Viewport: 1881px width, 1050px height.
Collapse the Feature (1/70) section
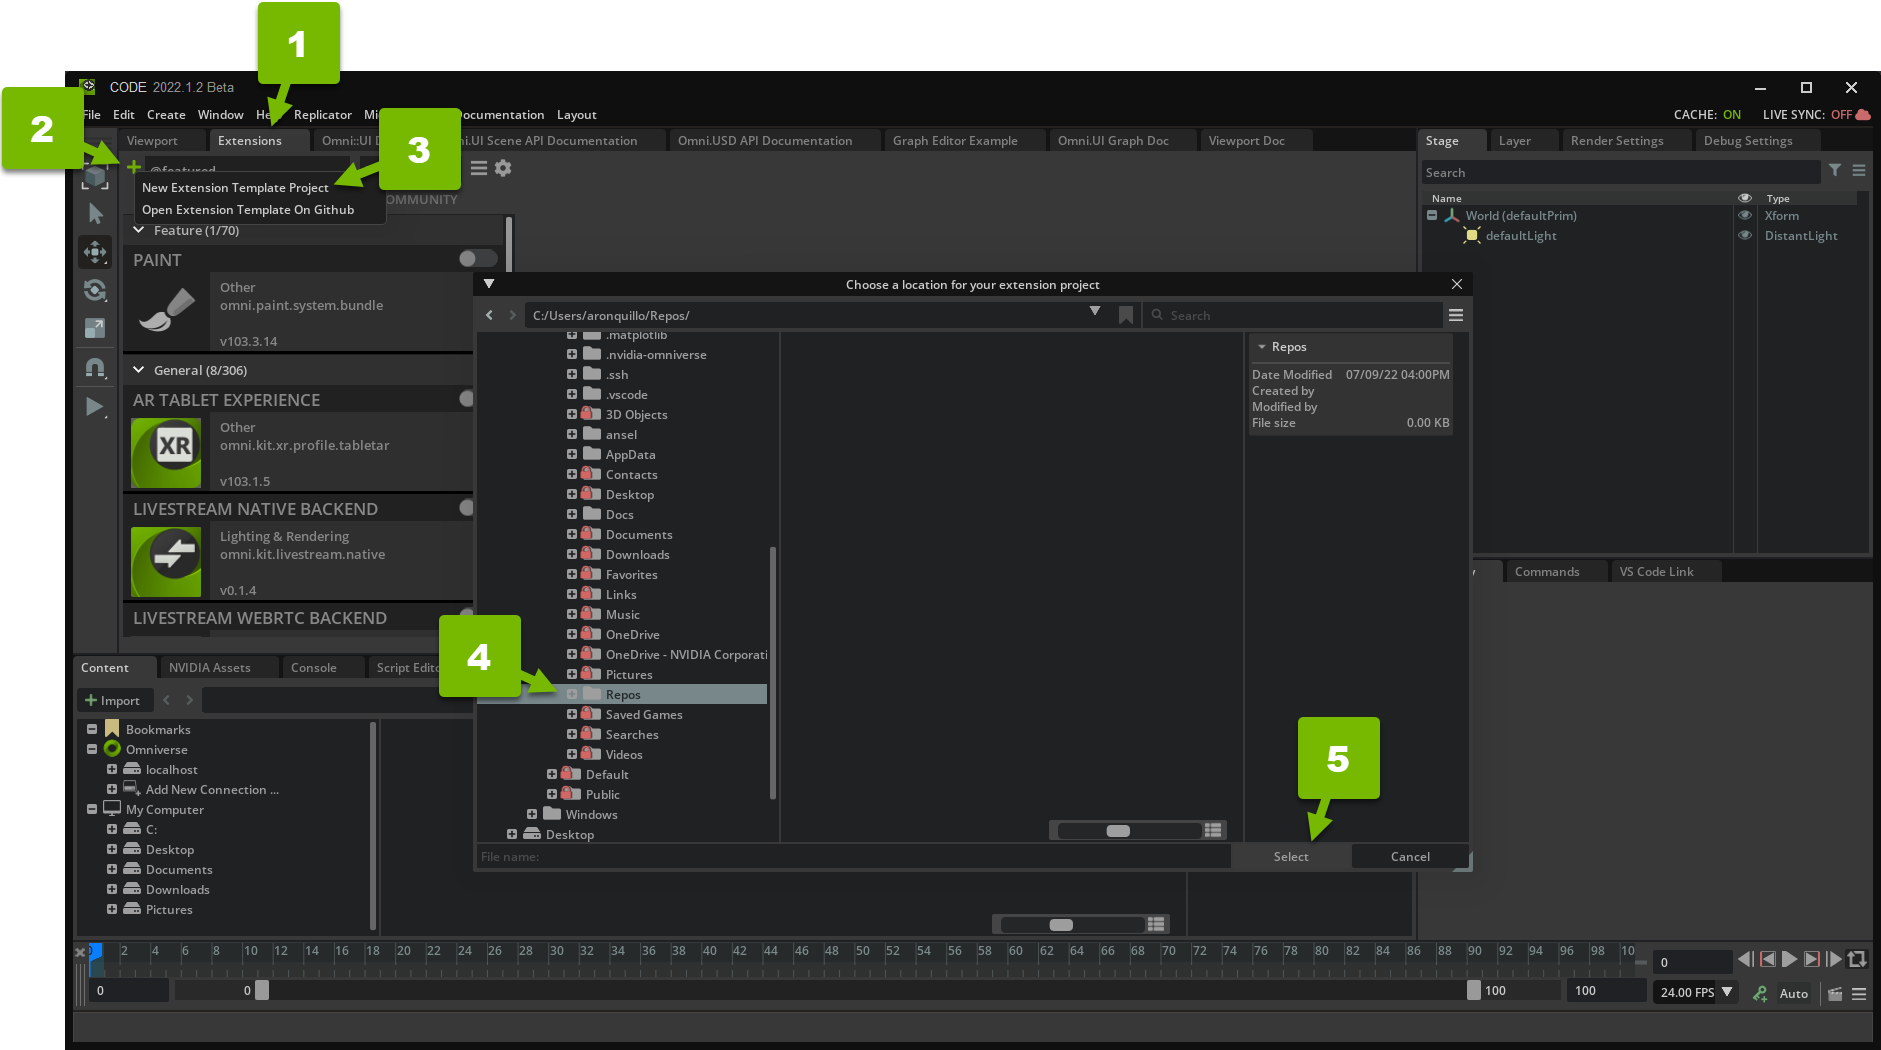tap(139, 230)
